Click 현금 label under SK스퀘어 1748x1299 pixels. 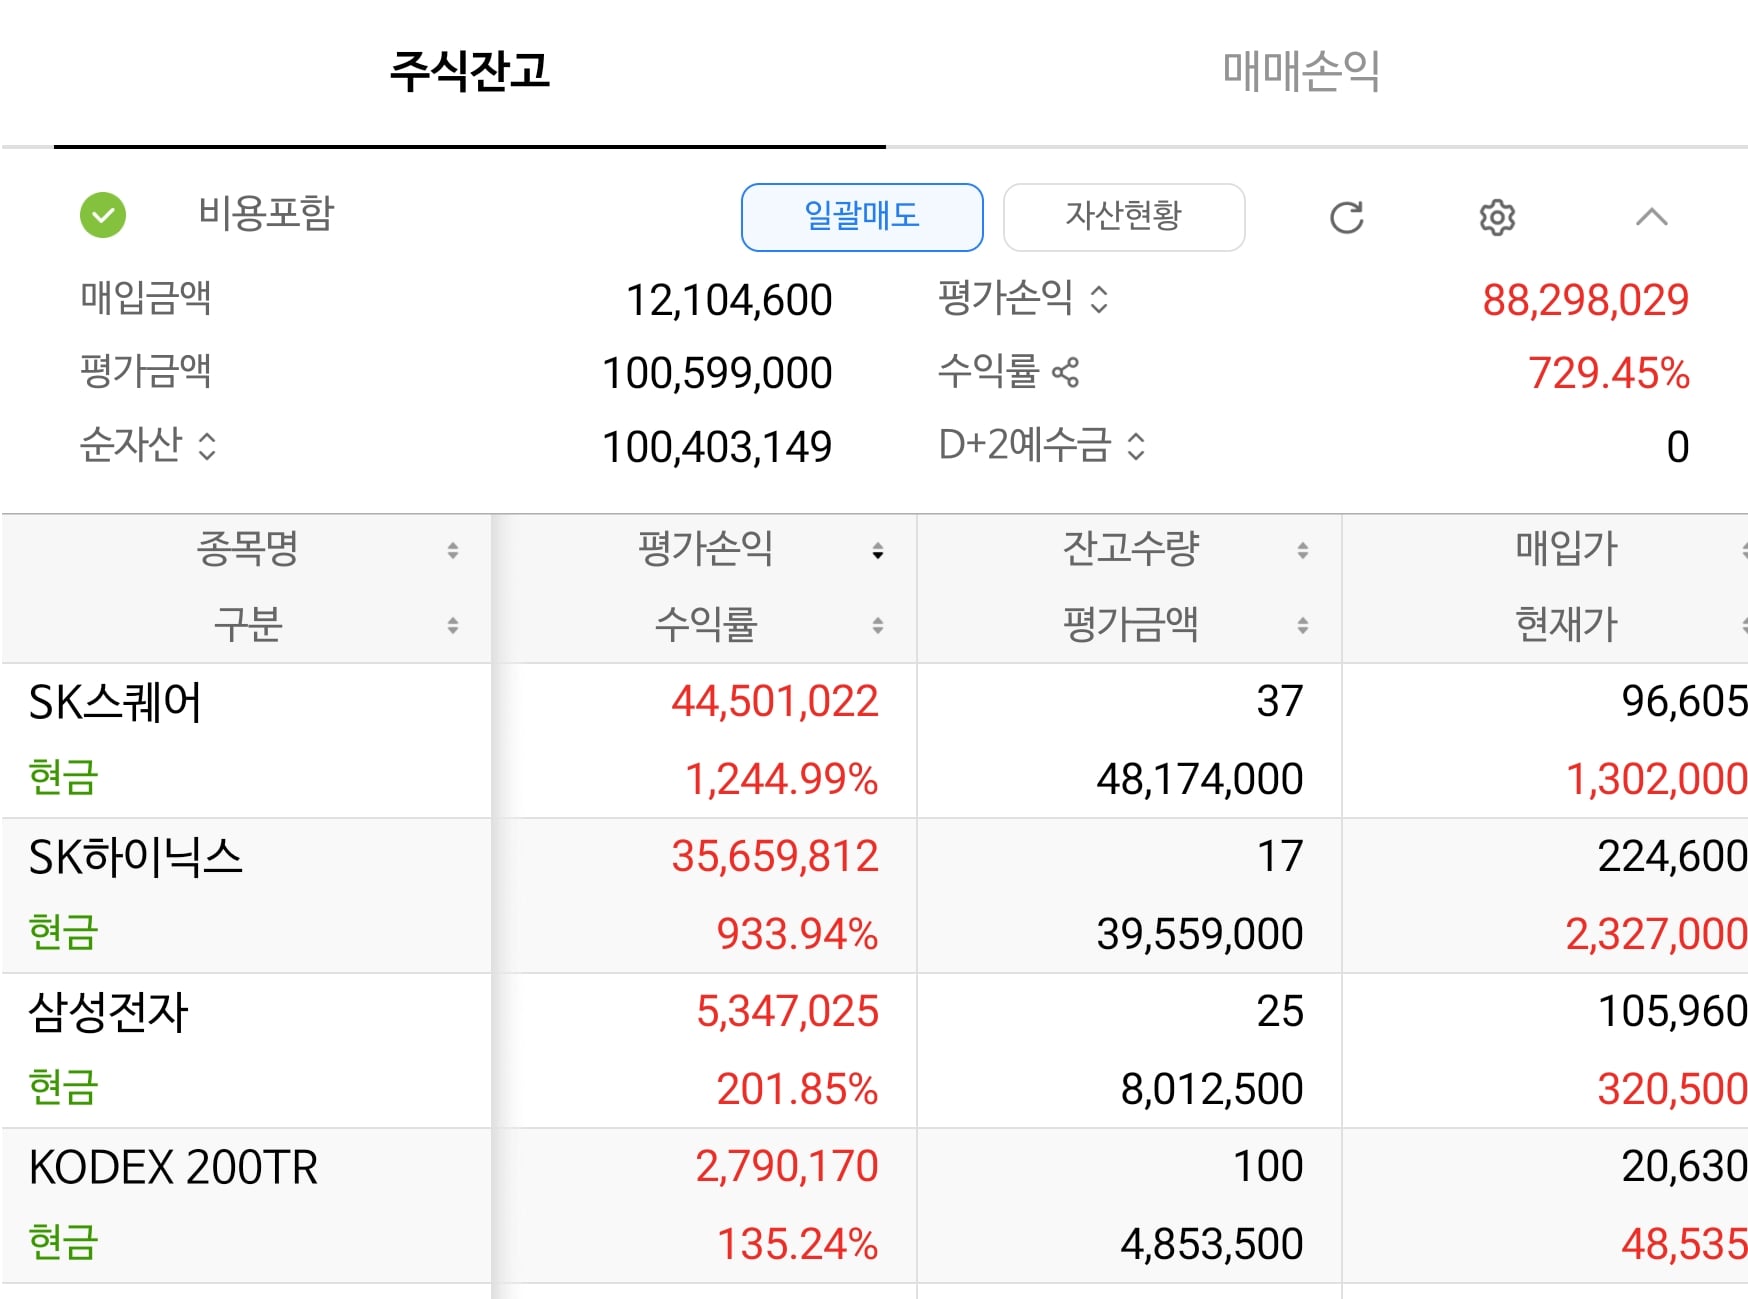[63, 777]
